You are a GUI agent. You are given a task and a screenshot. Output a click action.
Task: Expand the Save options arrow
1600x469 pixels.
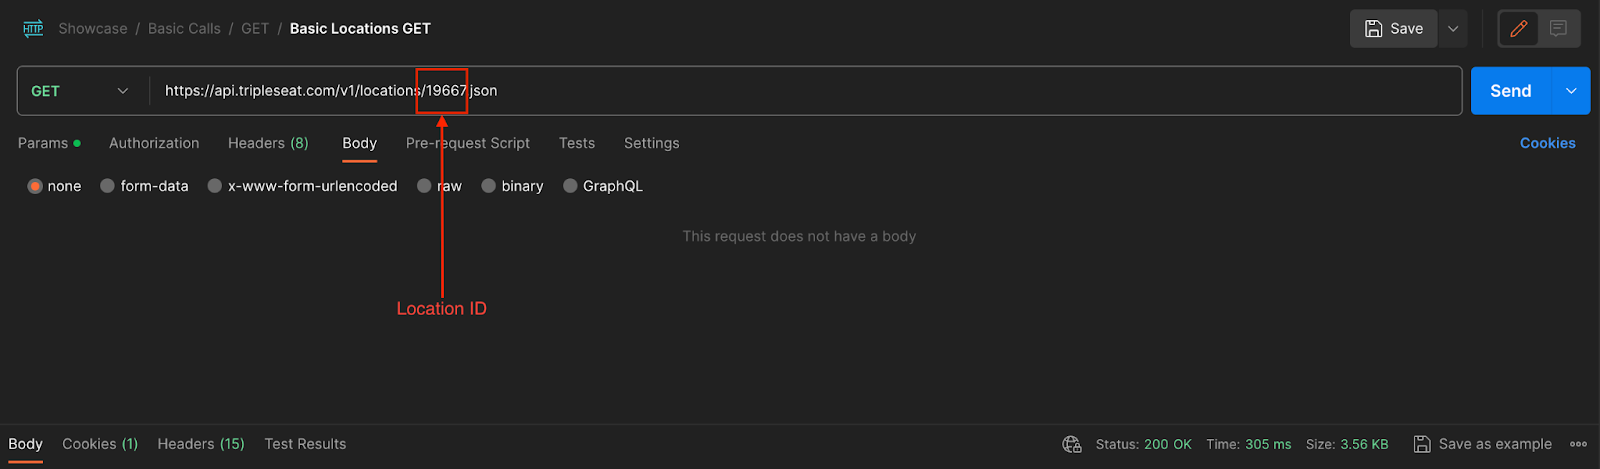point(1453,29)
